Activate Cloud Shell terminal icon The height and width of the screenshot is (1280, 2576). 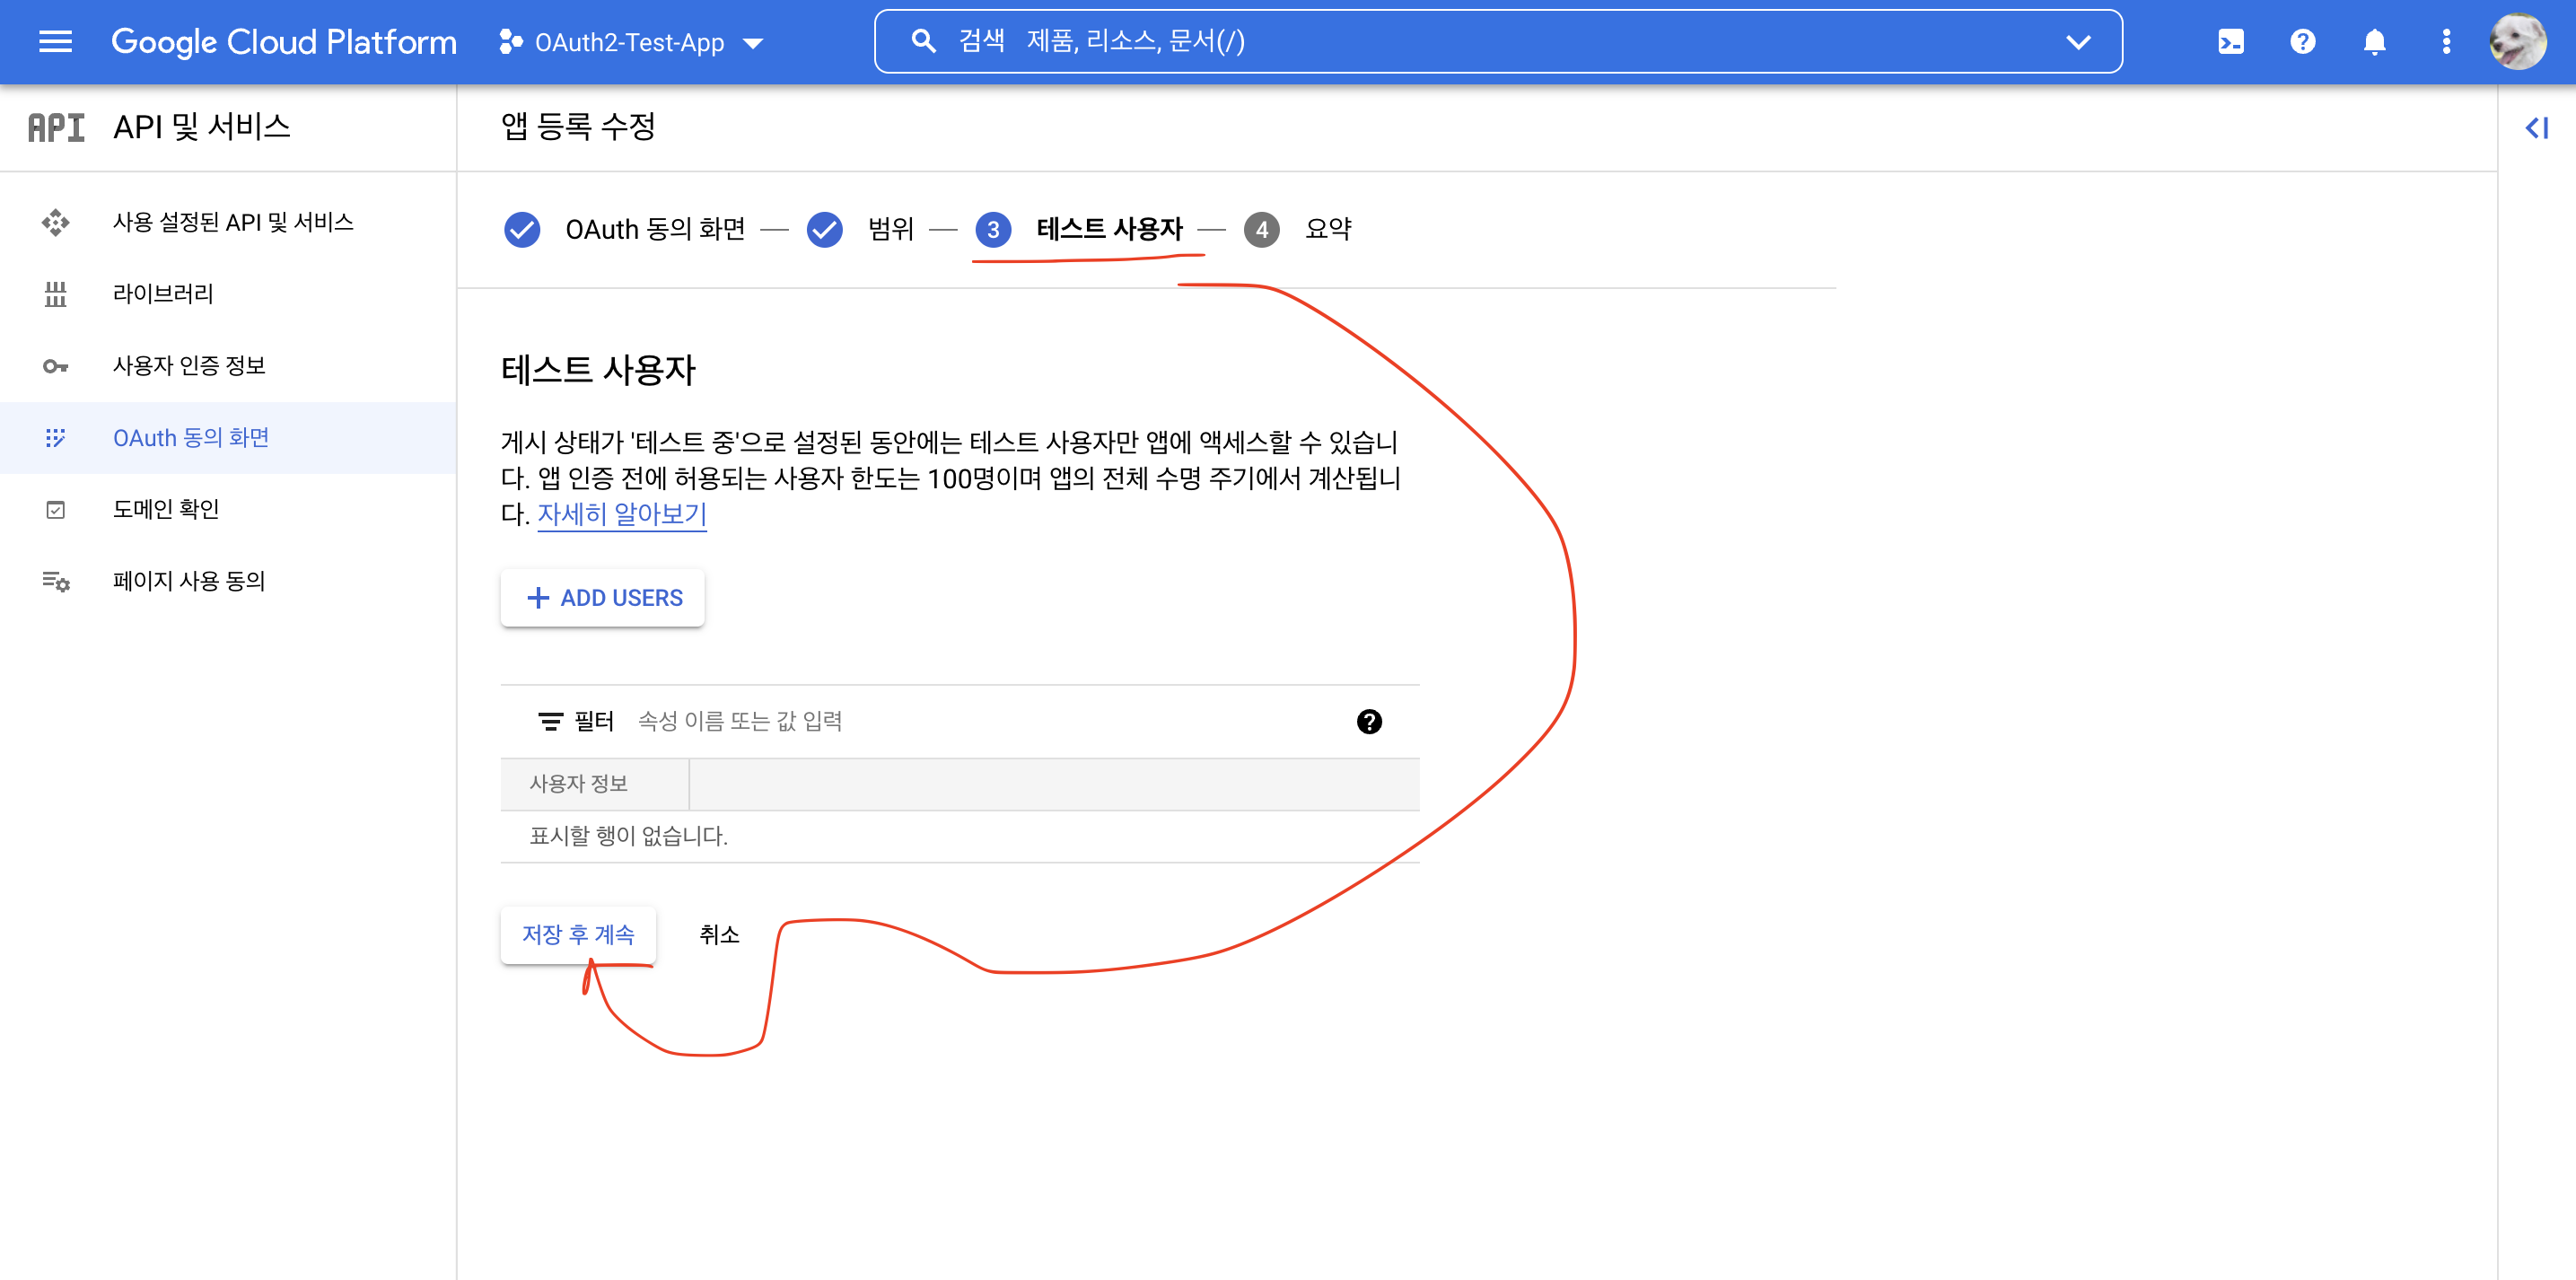point(2230,41)
